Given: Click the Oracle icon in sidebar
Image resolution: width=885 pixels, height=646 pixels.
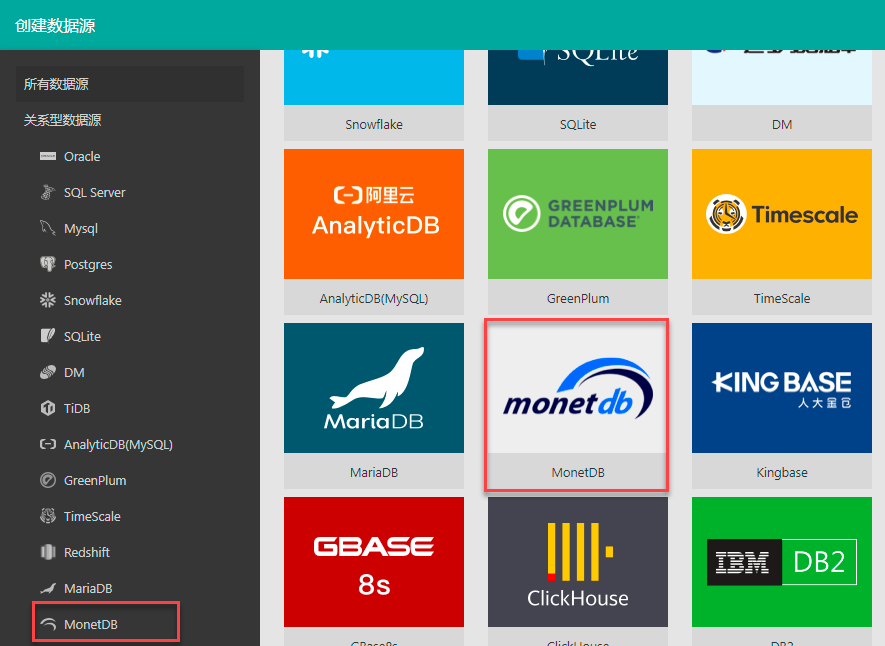Looking at the screenshot, I should click(47, 157).
